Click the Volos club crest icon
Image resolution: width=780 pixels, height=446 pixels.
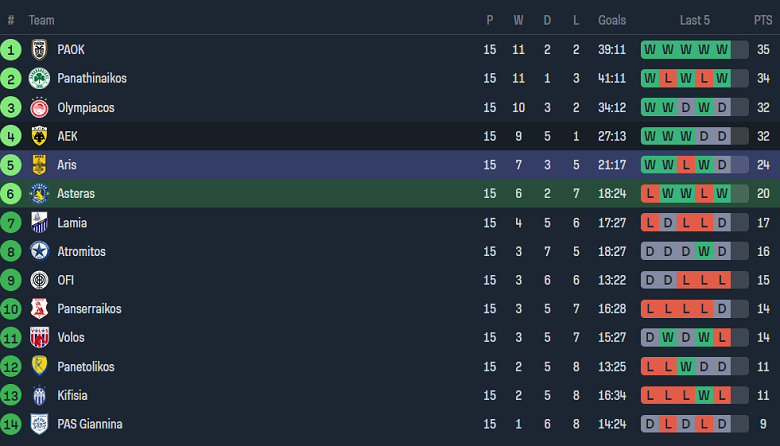click(x=40, y=338)
